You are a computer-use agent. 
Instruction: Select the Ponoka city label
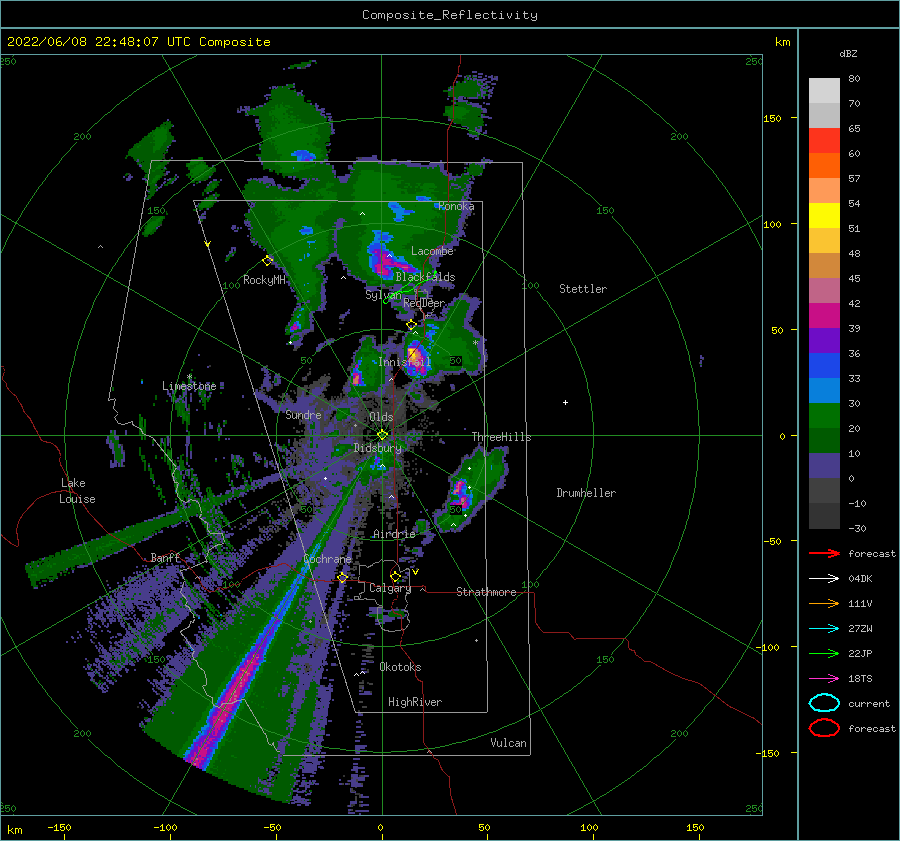click(x=456, y=206)
